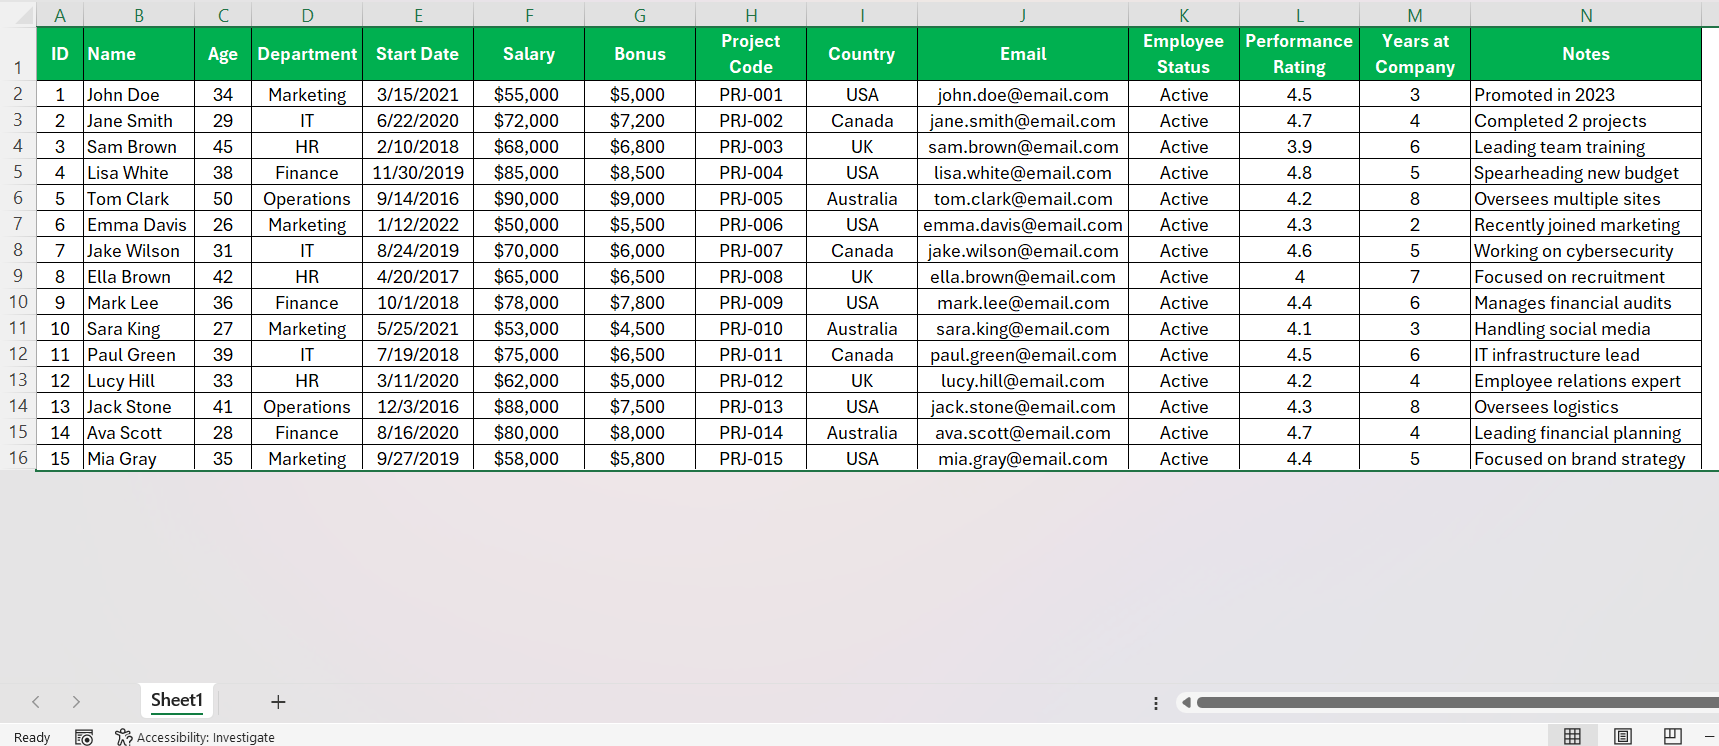Select the note Focused on brand strategy
Screen dimensions: 1719x746
pyautogui.click(x=1586, y=459)
